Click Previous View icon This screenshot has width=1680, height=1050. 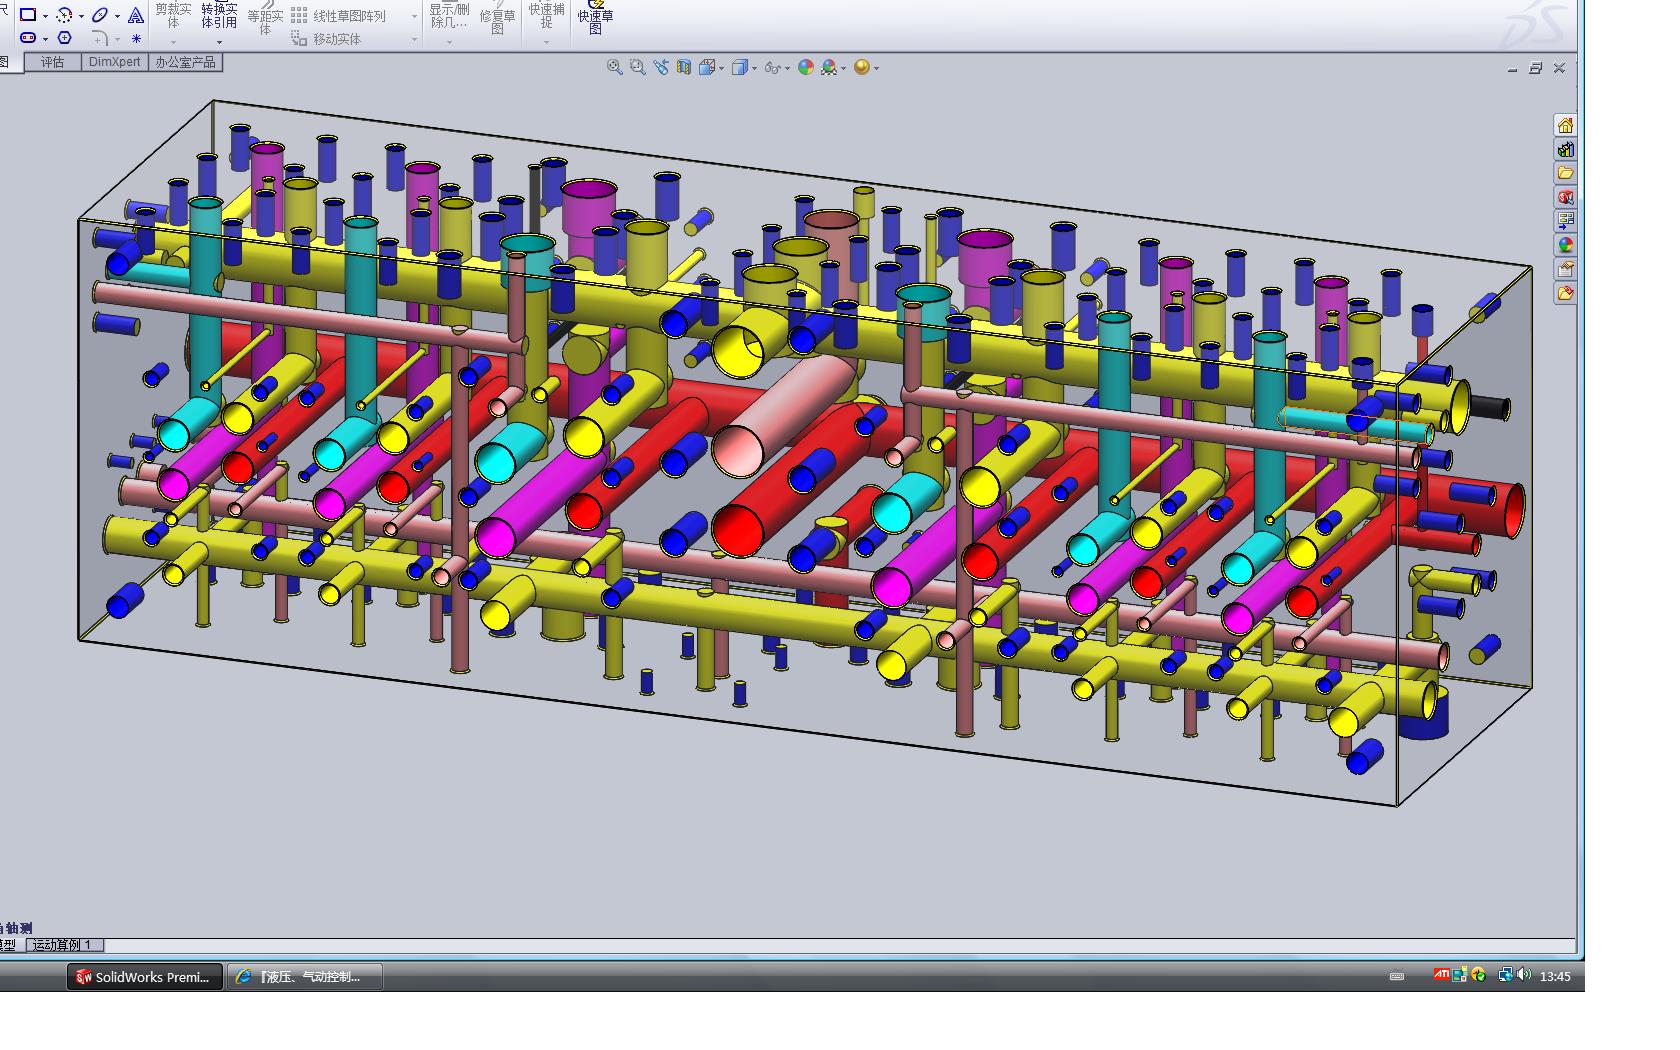661,67
